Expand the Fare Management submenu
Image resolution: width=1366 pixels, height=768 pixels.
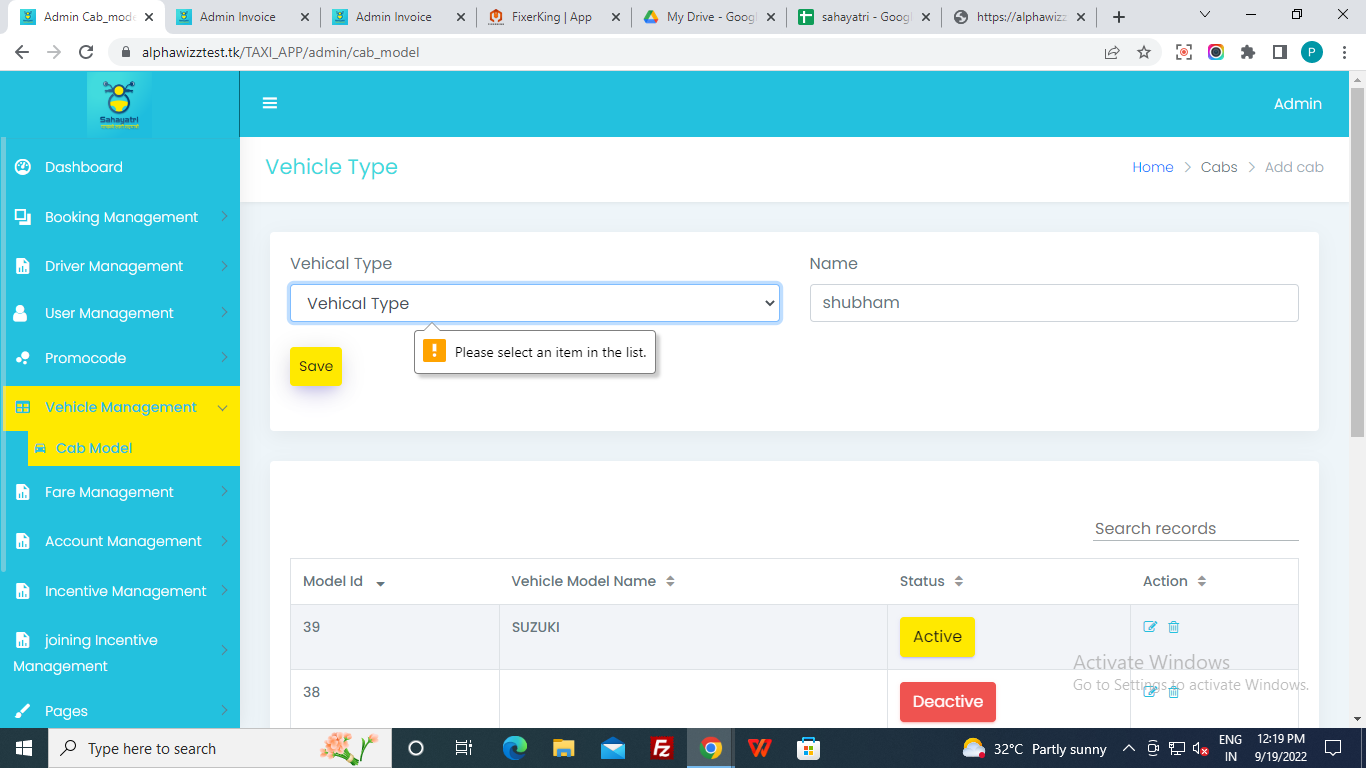[224, 492]
